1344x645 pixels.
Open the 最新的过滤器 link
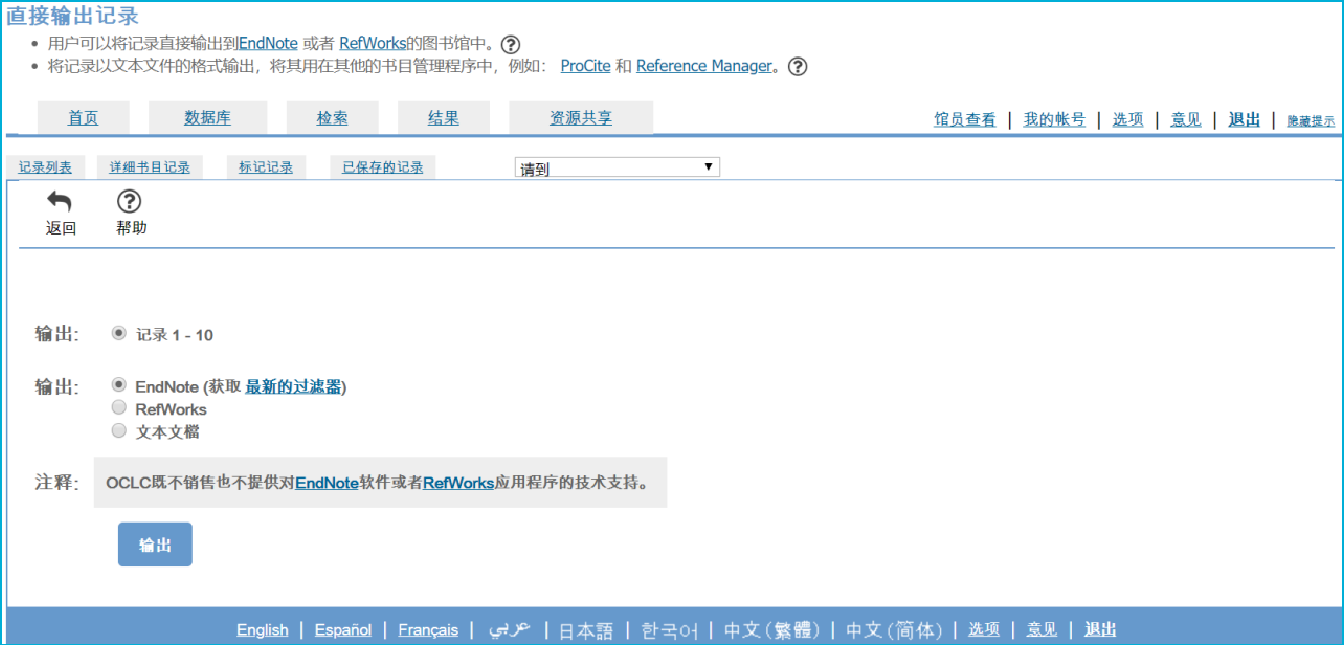tap(293, 387)
